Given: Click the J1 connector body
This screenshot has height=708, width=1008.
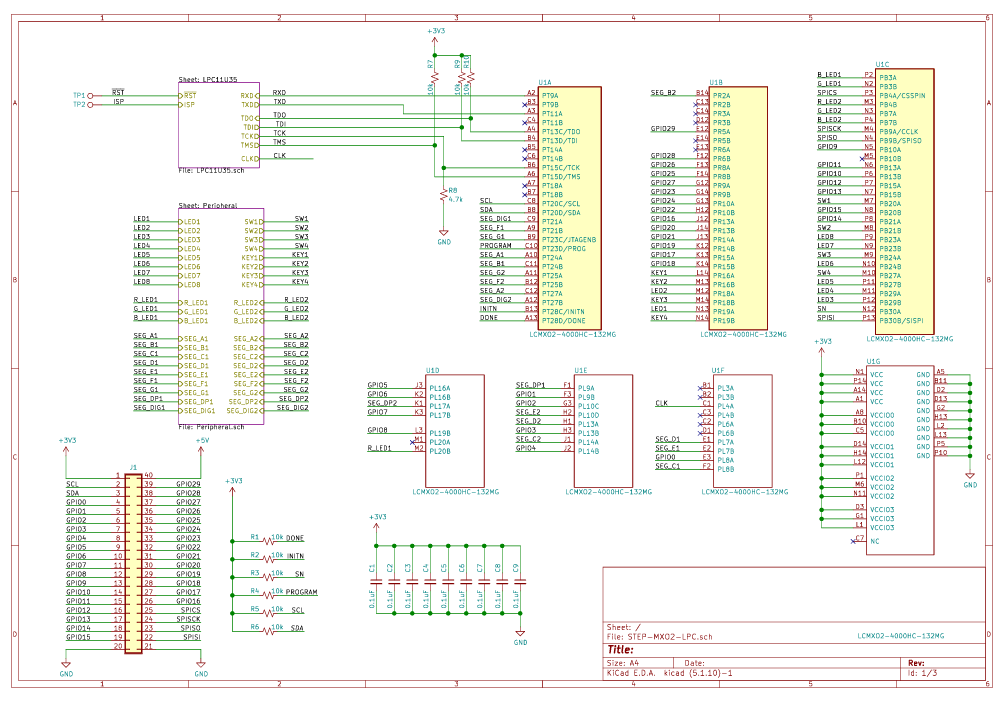Looking at the screenshot, I should tap(133, 561).
